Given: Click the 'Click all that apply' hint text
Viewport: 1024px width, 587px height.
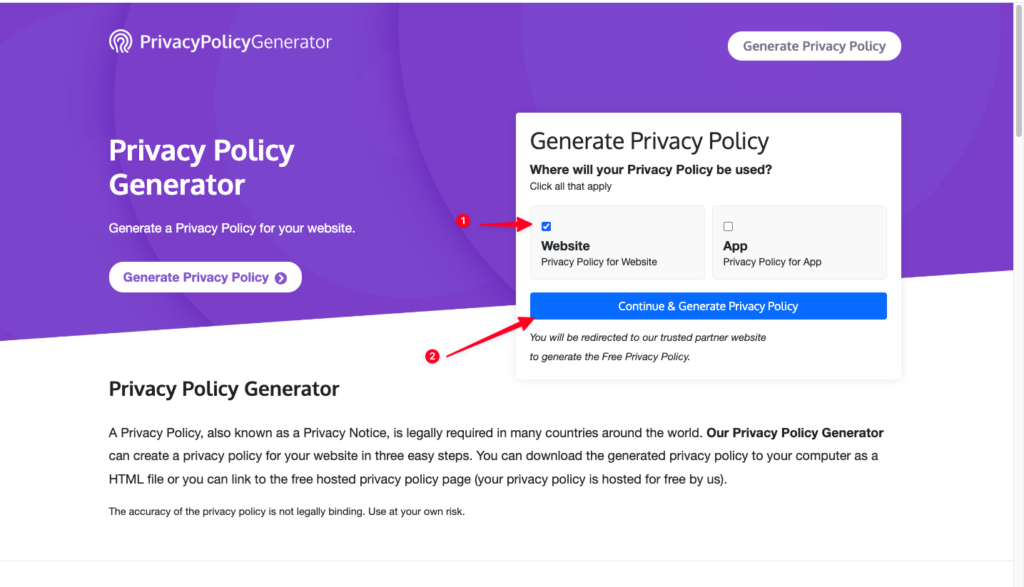Looking at the screenshot, I should click(x=570, y=186).
